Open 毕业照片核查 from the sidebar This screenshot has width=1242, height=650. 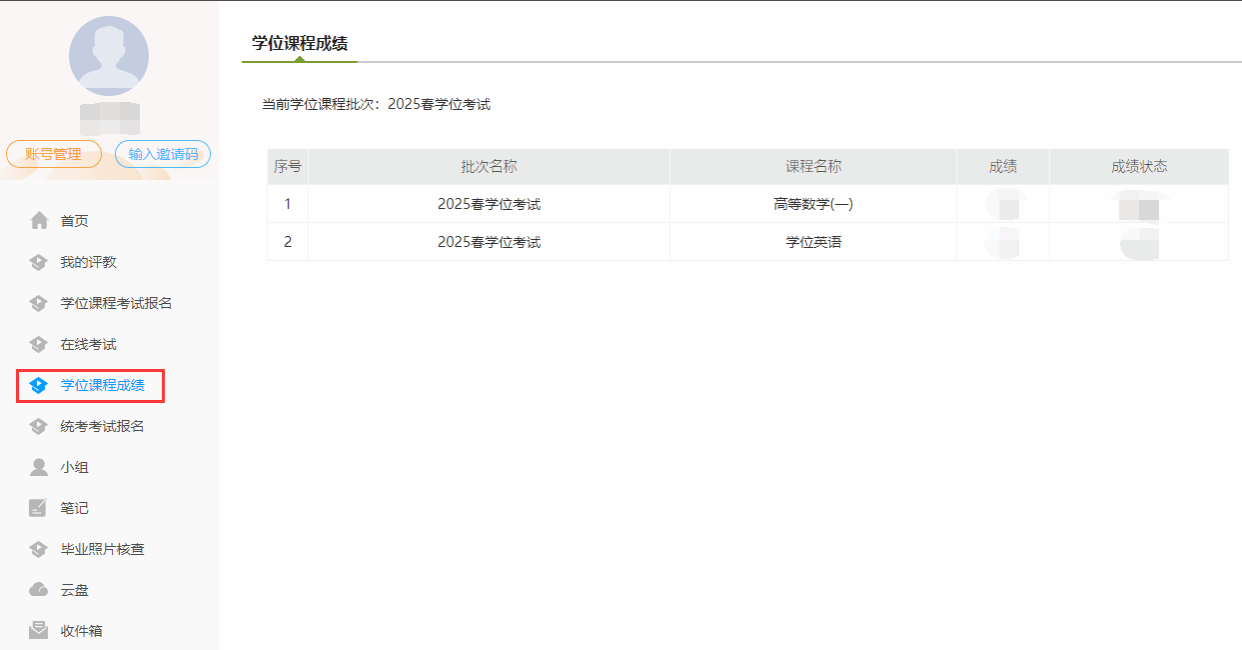click(102, 549)
